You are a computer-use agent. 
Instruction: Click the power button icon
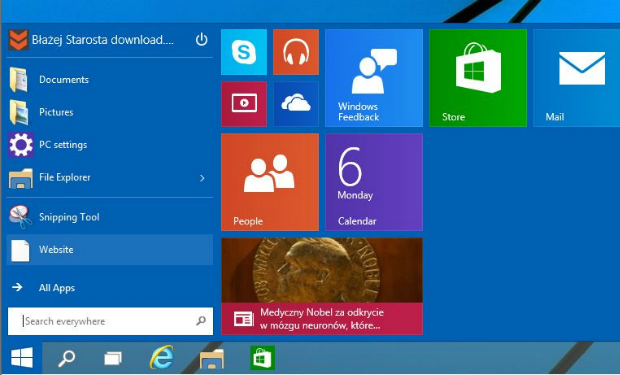tap(201, 40)
